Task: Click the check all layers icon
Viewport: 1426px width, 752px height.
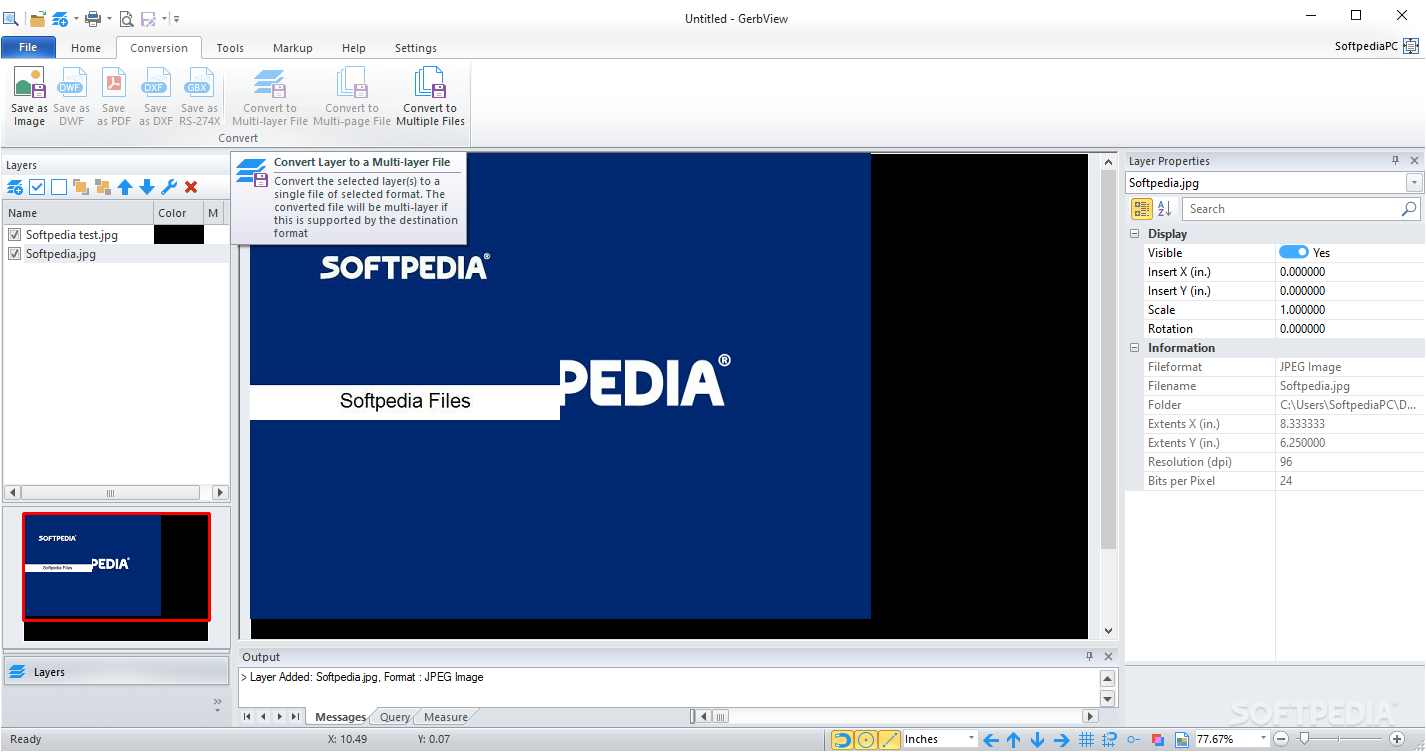Action: [x=37, y=187]
